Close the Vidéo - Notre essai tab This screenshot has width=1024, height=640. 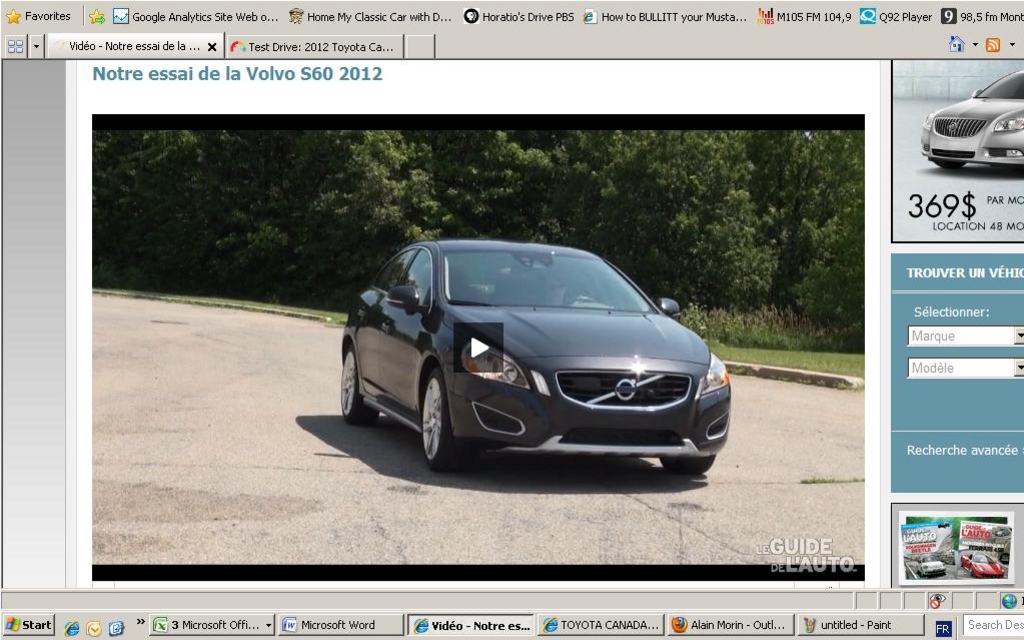(212, 47)
